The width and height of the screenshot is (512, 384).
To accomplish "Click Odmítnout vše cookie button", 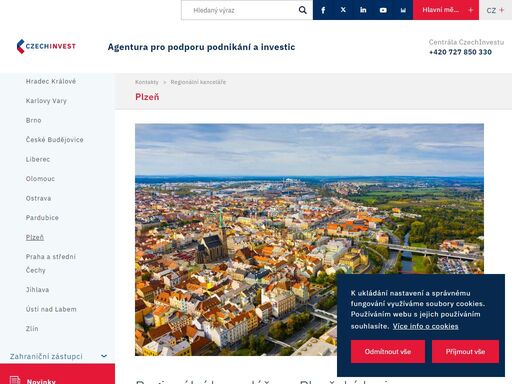I will (388, 351).
